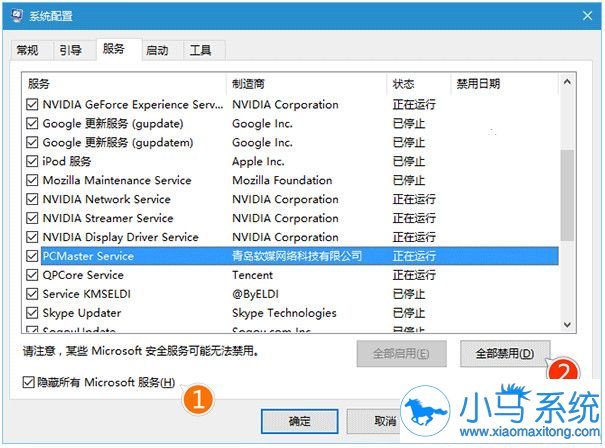The width and height of the screenshot is (605, 448).
Task: Click the 全部禁用(D) button
Action: coord(505,353)
